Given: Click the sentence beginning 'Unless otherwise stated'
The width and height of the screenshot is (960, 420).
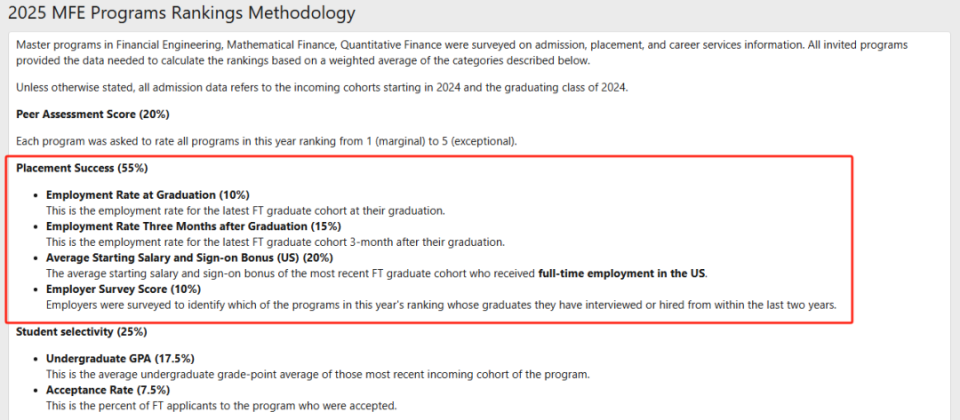Looking at the screenshot, I should pyautogui.click(x=323, y=88).
